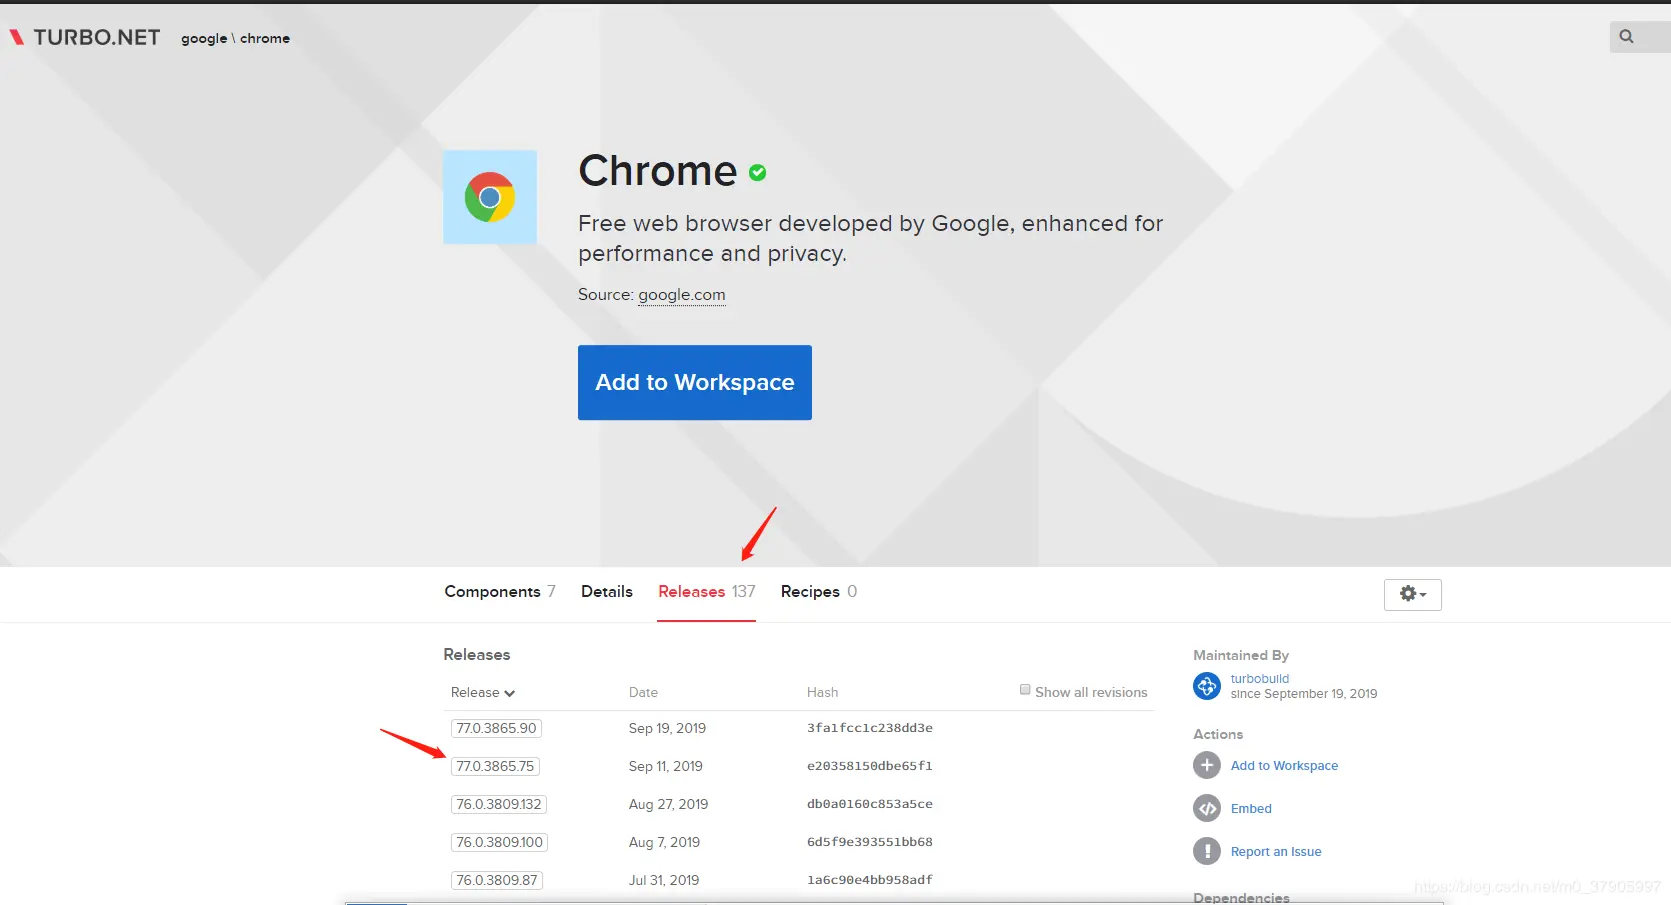Enable Show all revisions checkbox
This screenshot has height=905, width=1671.
(x=1025, y=690)
